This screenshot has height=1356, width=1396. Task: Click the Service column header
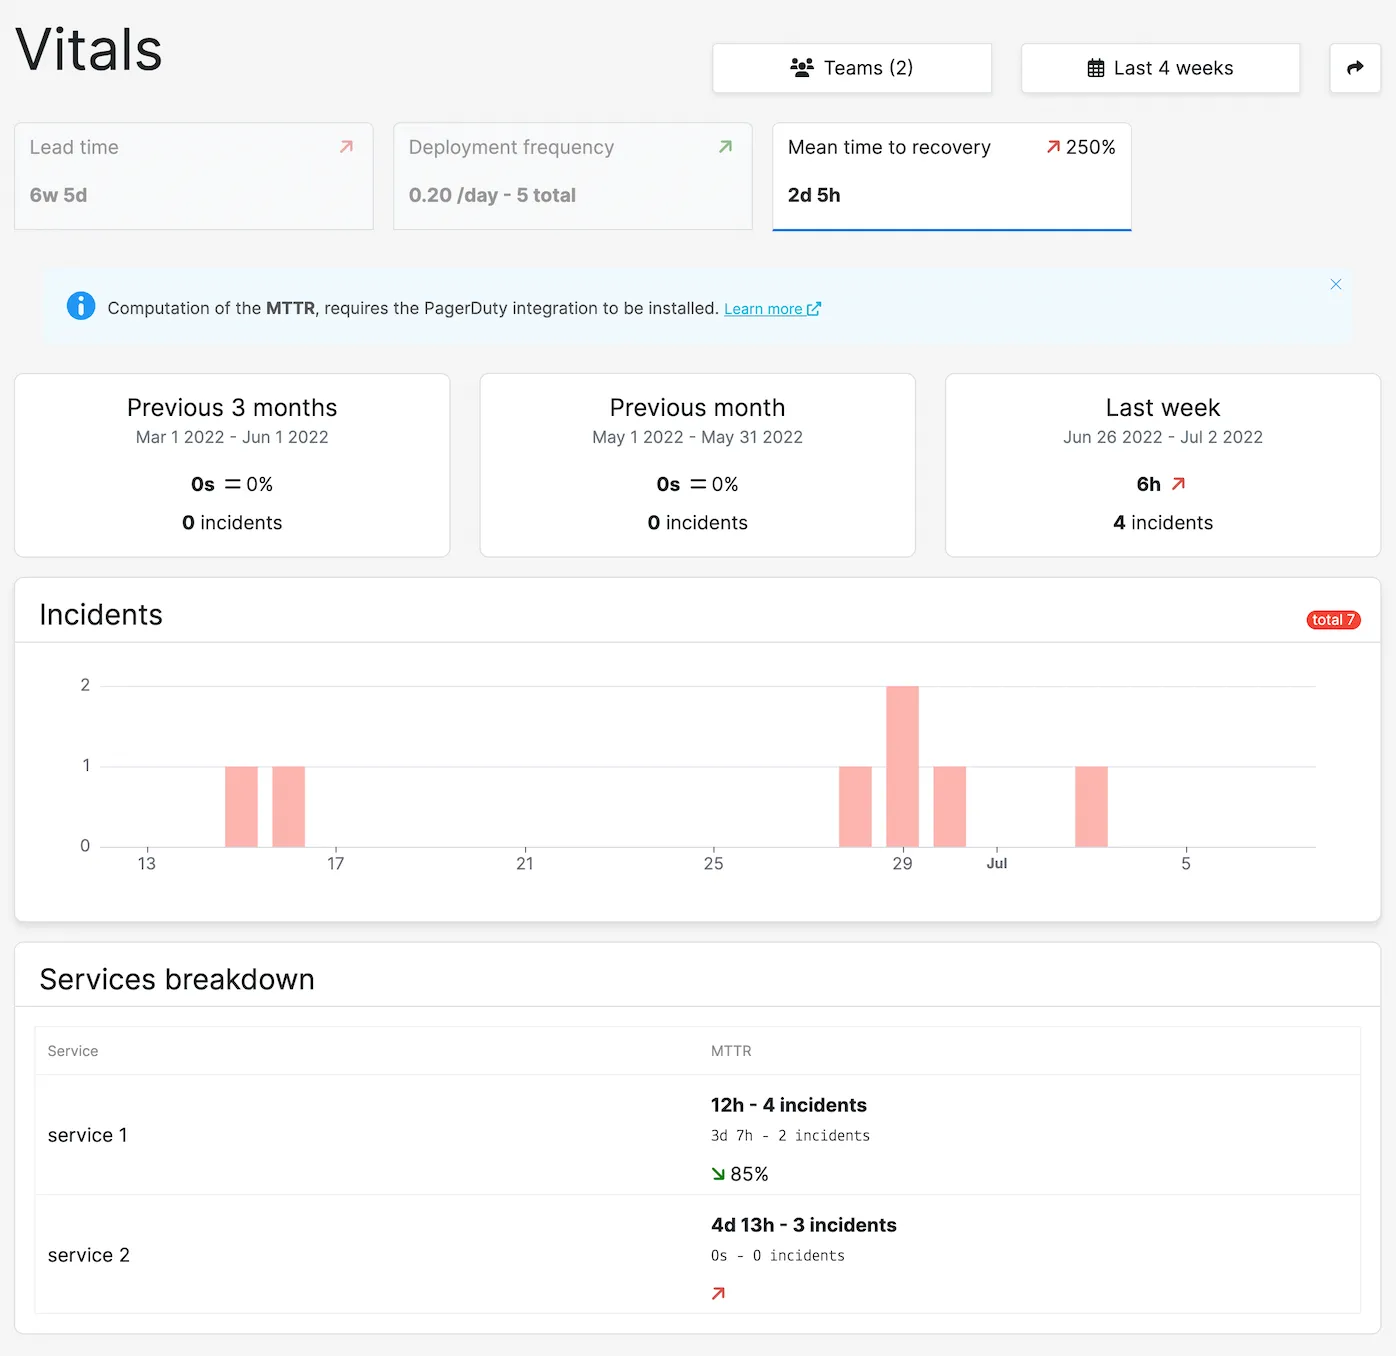pos(73,1051)
